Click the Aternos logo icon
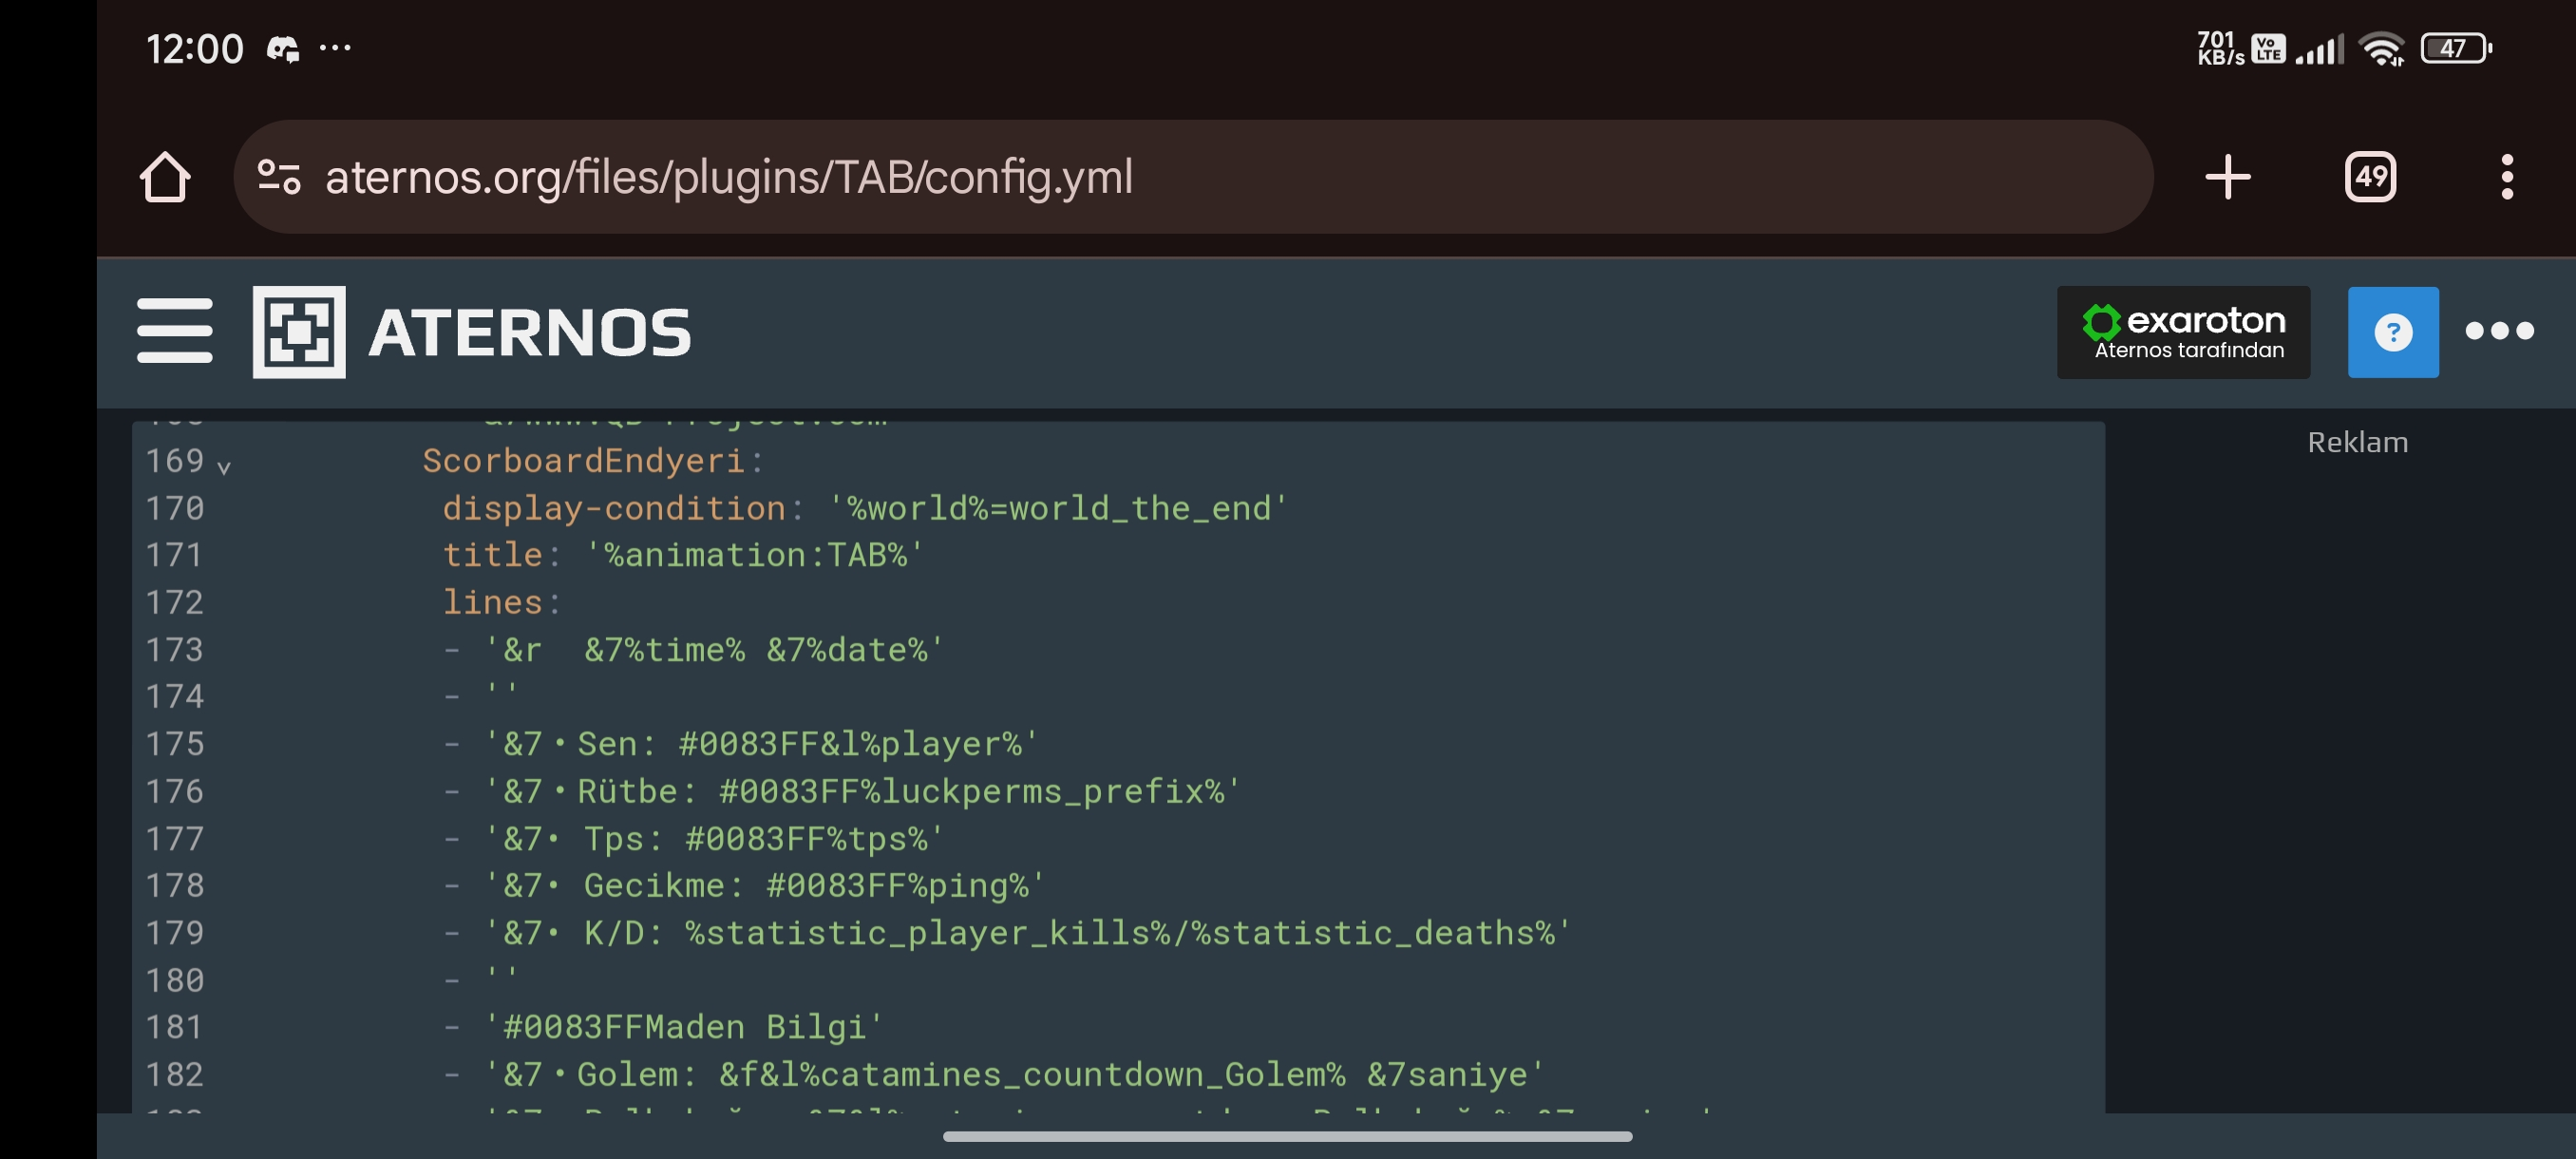The image size is (2576, 1159). click(x=299, y=332)
